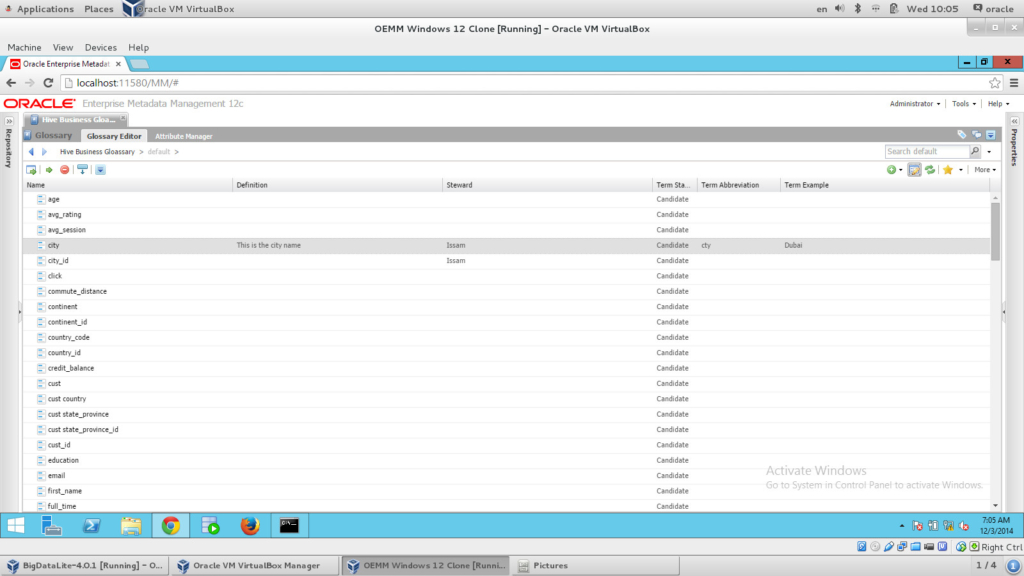Click the green arrow toolbar icon
This screenshot has width=1024, height=576.
49,170
